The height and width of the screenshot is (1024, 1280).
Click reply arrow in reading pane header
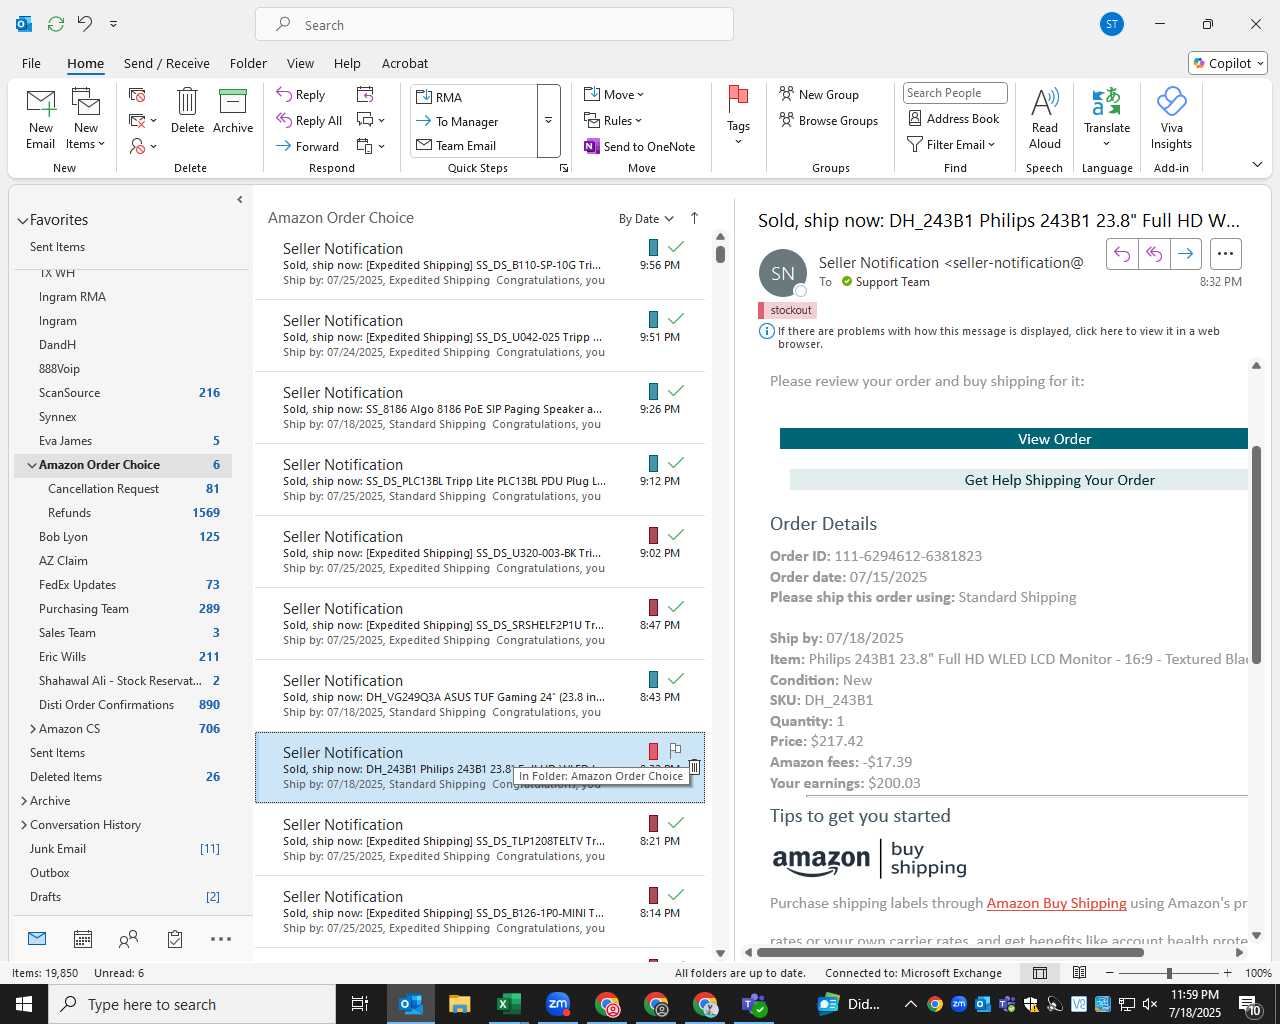(x=1122, y=254)
